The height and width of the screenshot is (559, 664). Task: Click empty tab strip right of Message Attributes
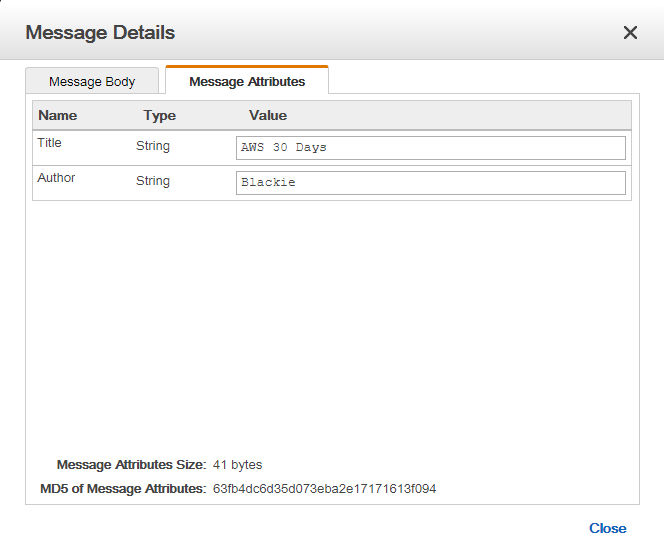click(x=480, y=82)
